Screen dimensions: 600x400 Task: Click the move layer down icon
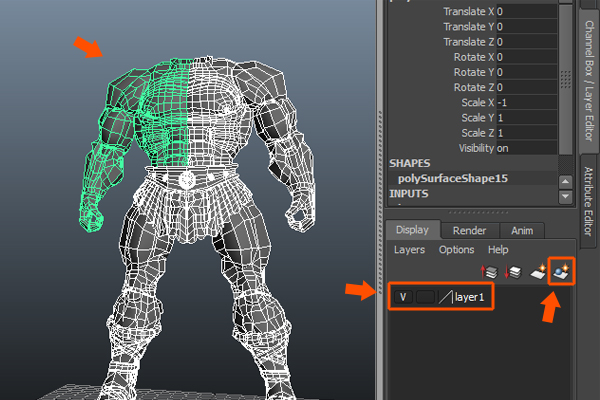coord(513,271)
